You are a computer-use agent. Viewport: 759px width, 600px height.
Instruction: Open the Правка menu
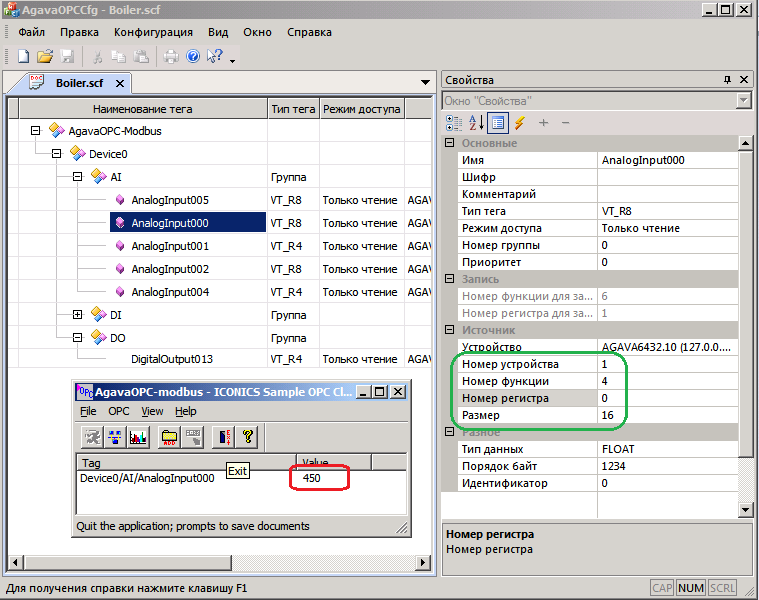click(79, 32)
